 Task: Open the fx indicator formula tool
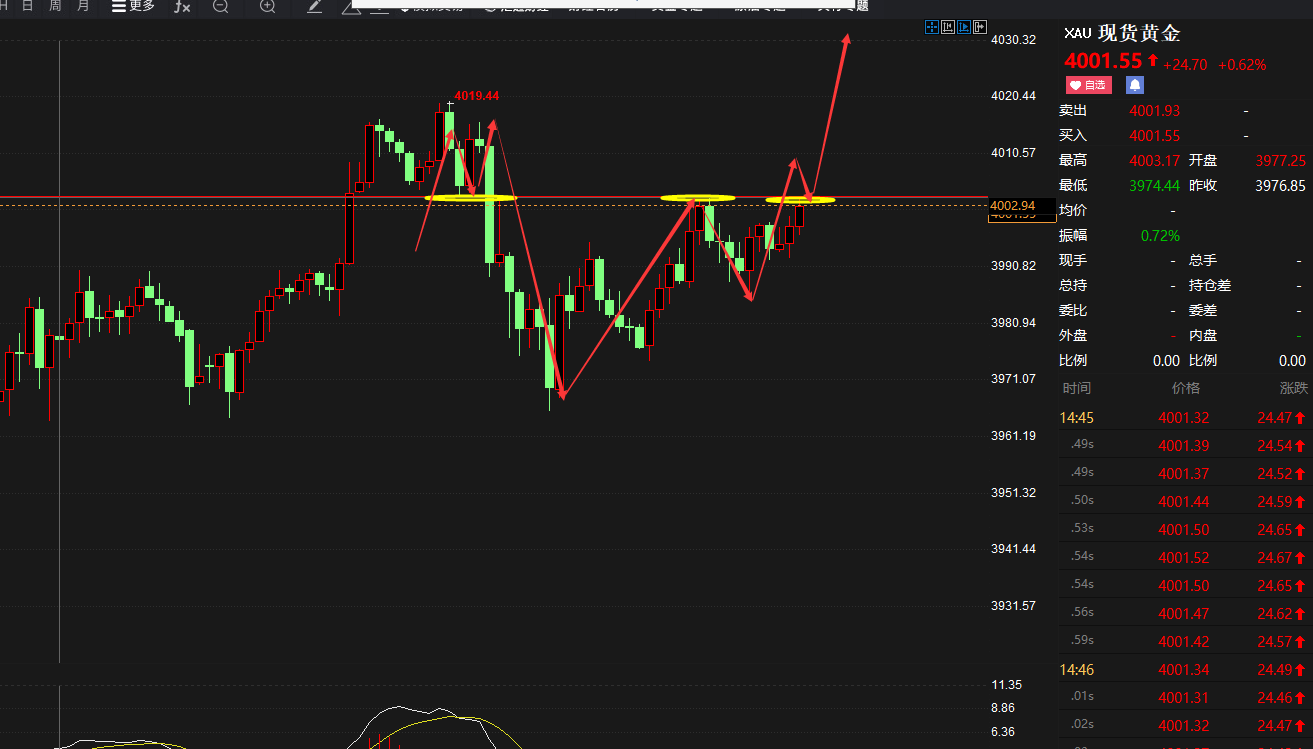182,6
